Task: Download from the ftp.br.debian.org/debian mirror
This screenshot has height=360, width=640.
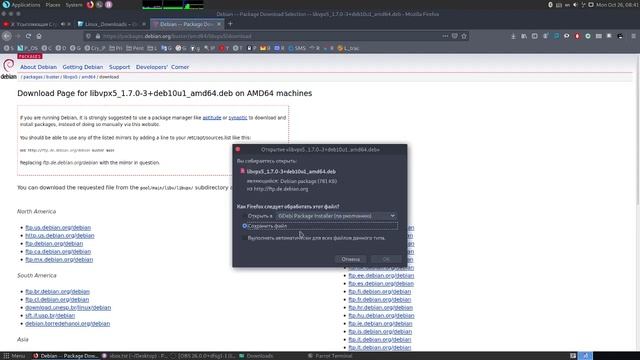Action: pos(58,291)
